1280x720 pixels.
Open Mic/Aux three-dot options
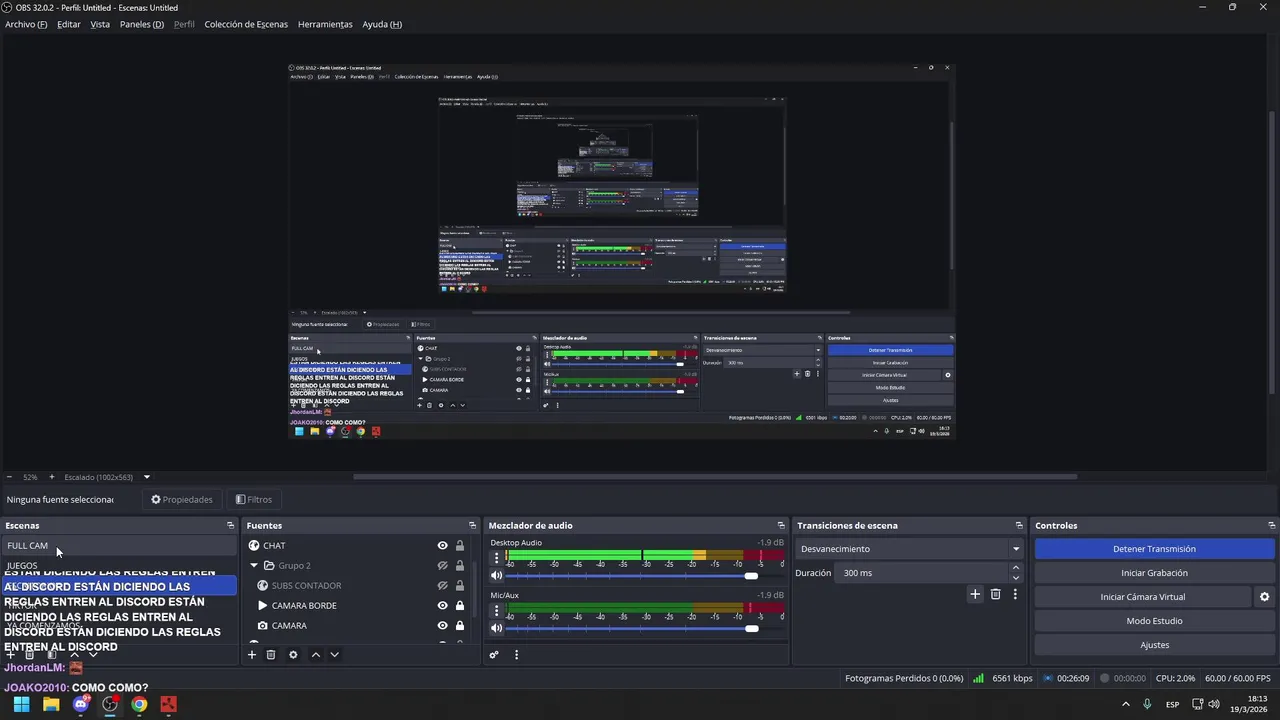(496, 610)
